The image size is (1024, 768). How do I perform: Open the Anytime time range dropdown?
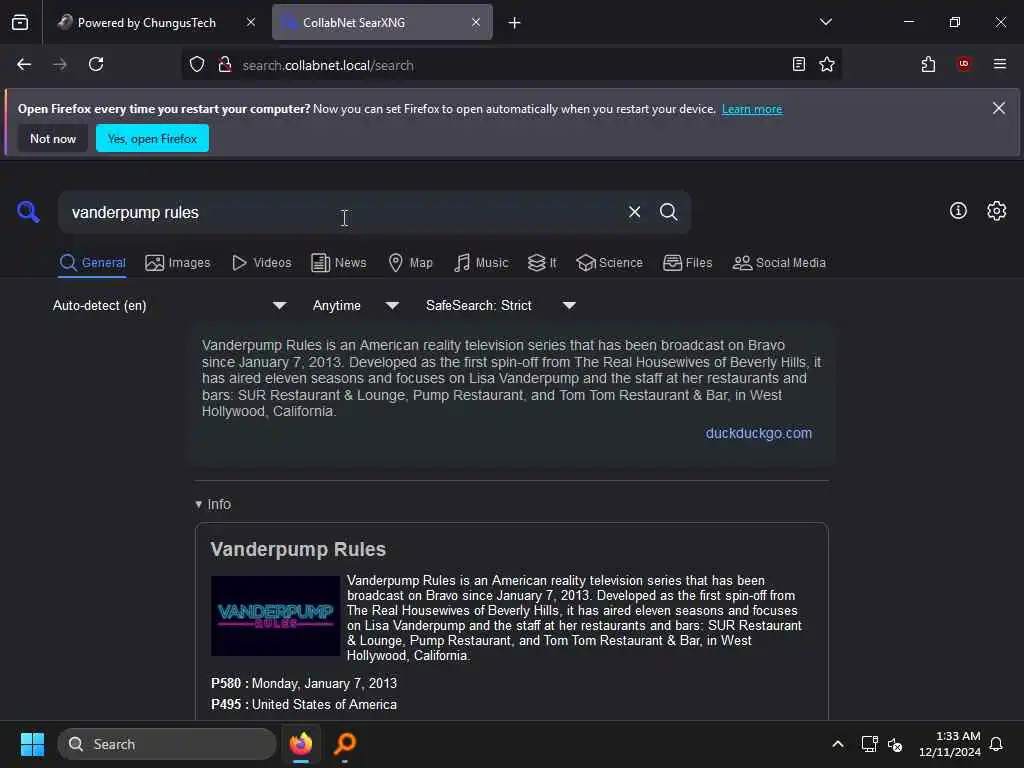pos(356,305)
